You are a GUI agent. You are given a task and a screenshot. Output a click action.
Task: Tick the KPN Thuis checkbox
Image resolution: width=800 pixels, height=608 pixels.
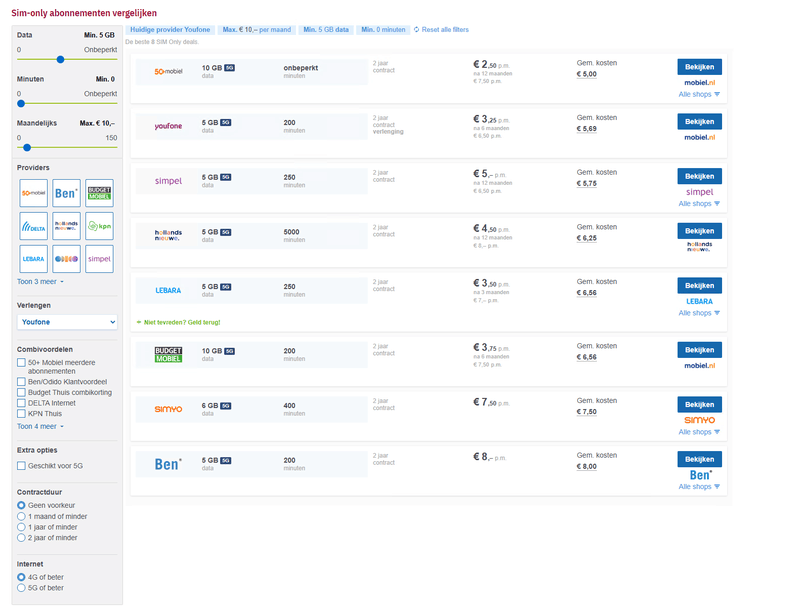point(21,414)
